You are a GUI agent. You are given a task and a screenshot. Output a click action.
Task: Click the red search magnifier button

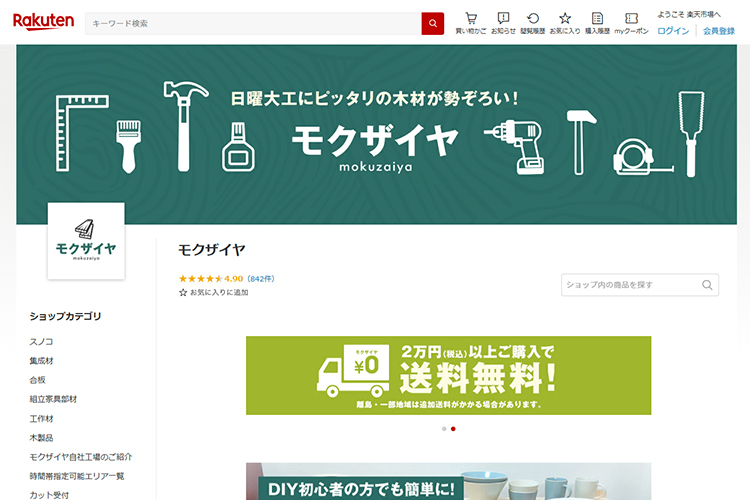point(432,23)
